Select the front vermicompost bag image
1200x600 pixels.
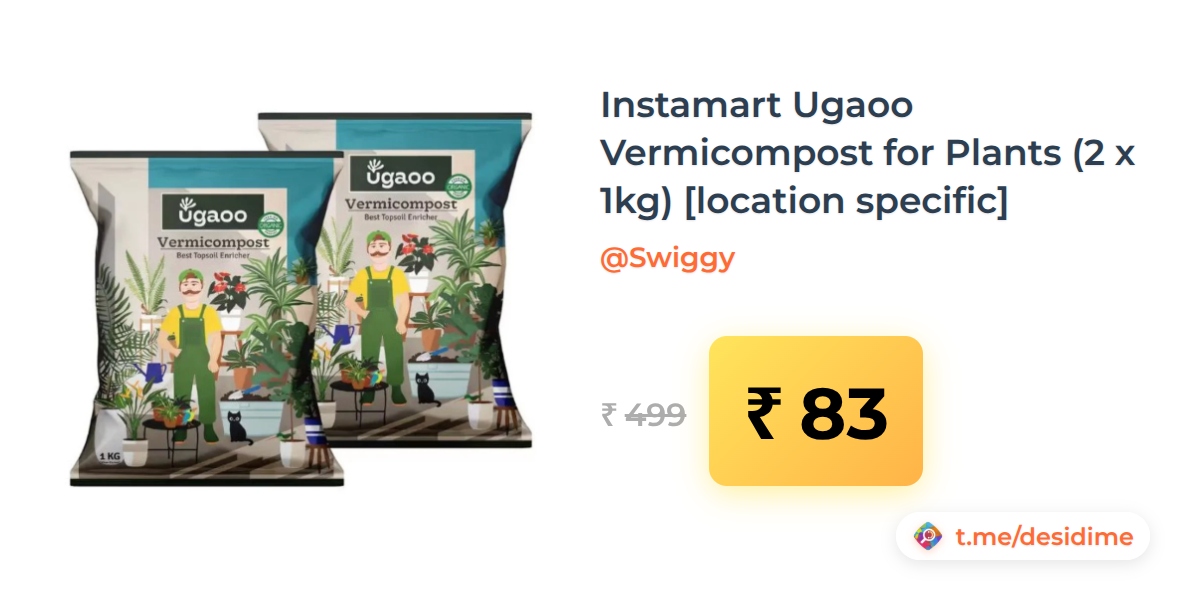point(206,319)
